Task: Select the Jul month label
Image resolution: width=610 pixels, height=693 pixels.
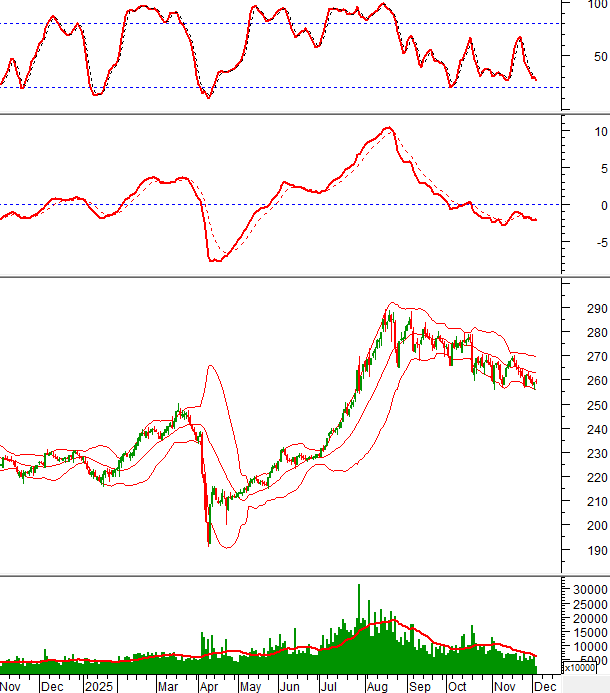Action: point(329,687)
